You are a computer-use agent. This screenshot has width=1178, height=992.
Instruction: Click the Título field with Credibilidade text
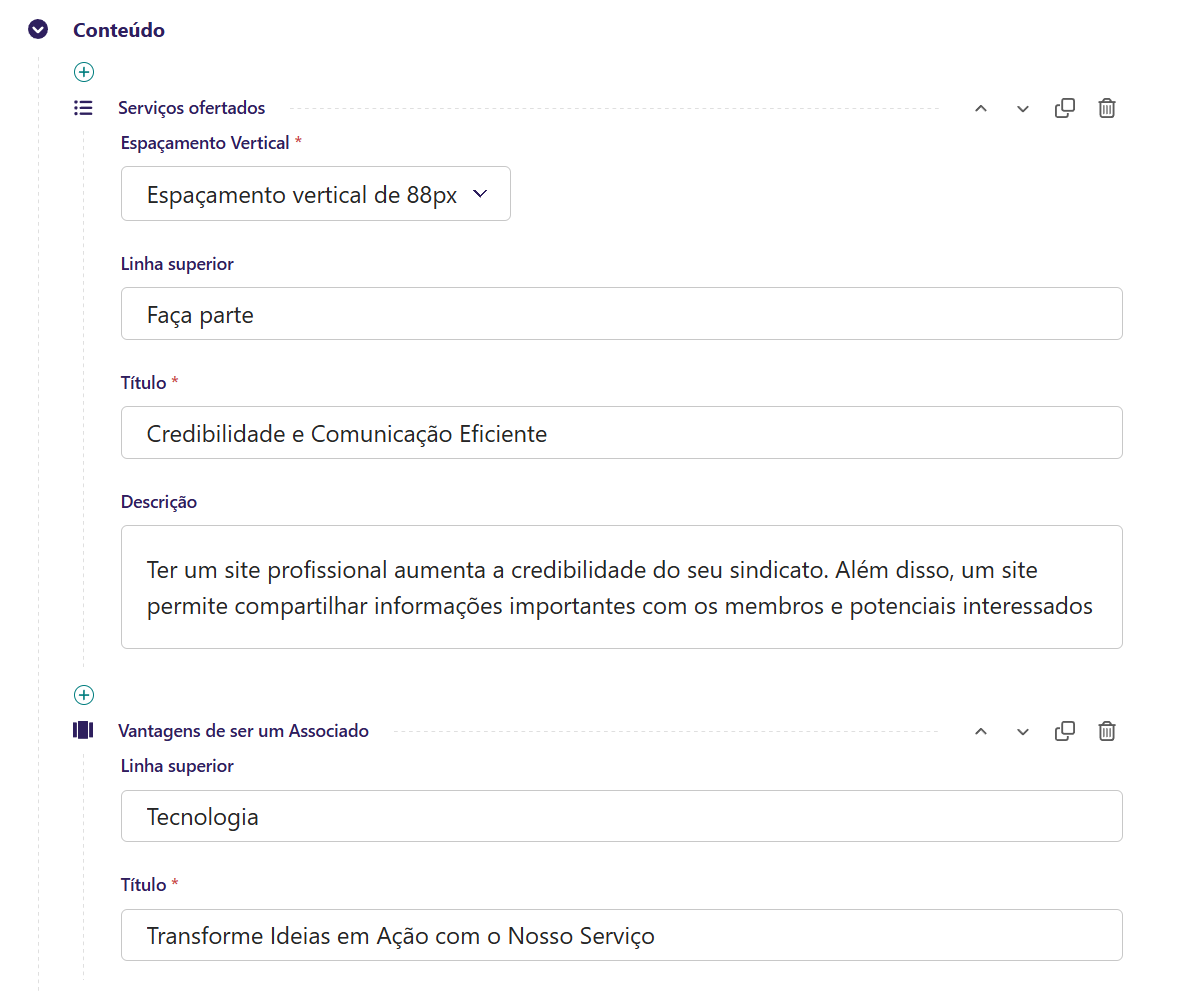(621, 433)
